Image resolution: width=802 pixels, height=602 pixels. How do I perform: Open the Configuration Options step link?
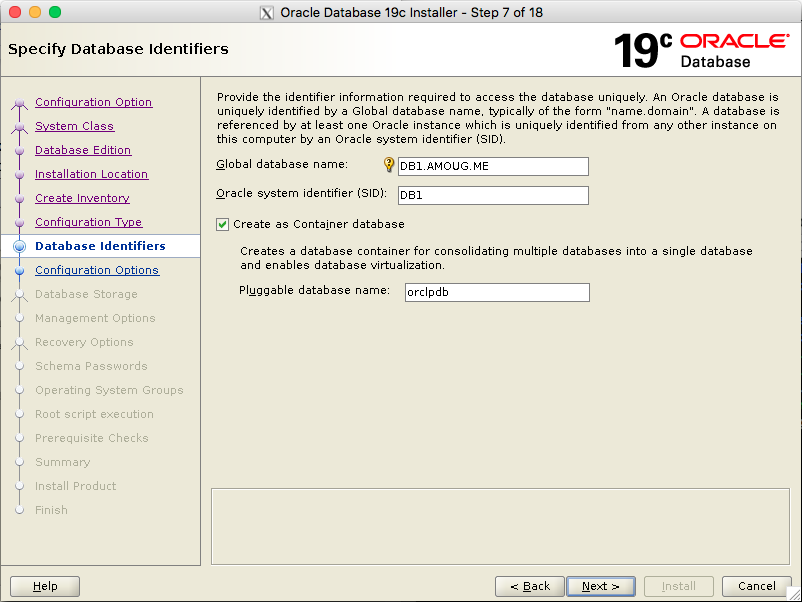tap(96, 270)
